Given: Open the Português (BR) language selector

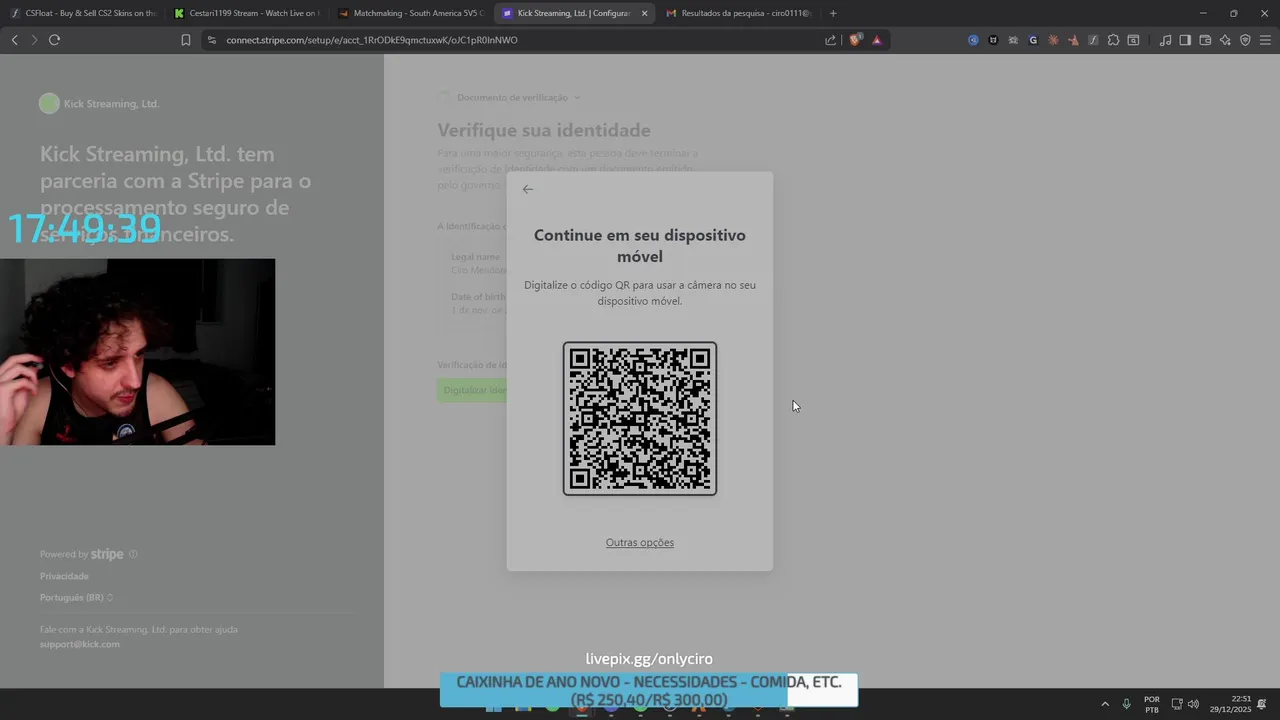Looking at the screenshot, I should click(76, 597).
